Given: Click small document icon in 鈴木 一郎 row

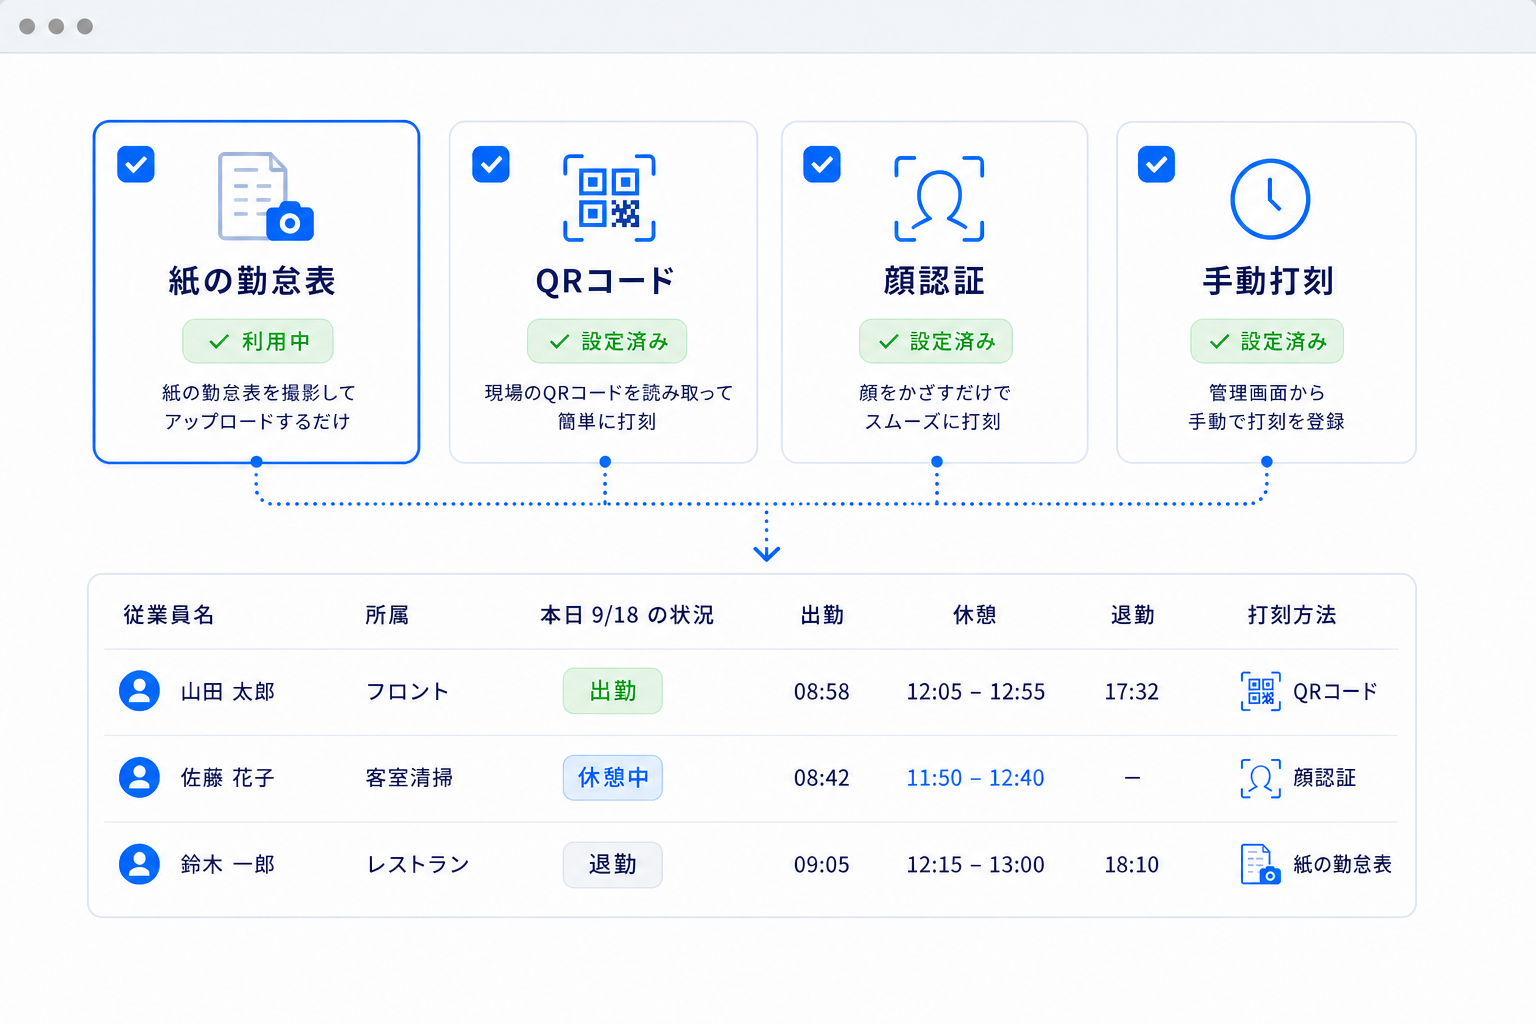Looking at the screenshot, I should pos(1260,864).
